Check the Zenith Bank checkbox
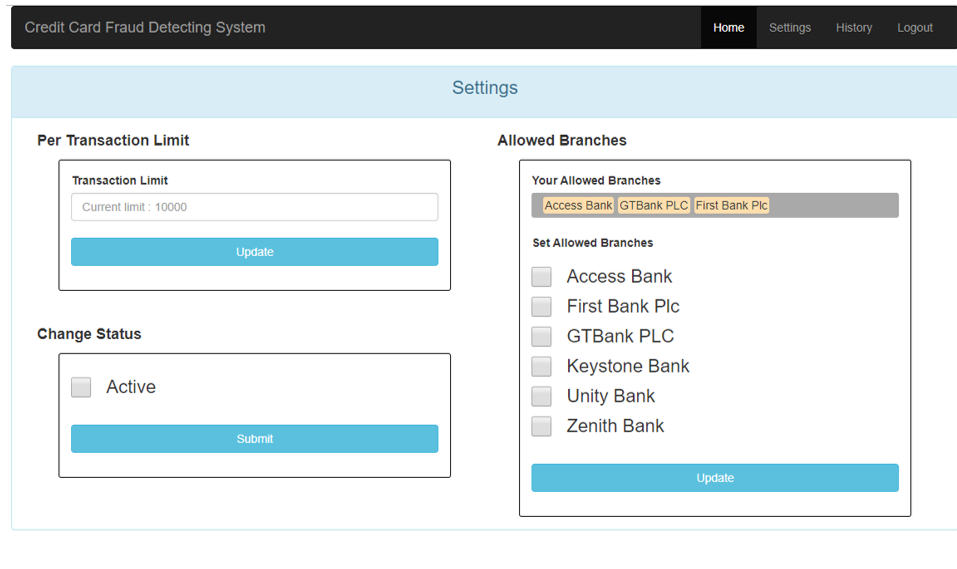Viewport: 957px width, 569px height. pos(541,426)
